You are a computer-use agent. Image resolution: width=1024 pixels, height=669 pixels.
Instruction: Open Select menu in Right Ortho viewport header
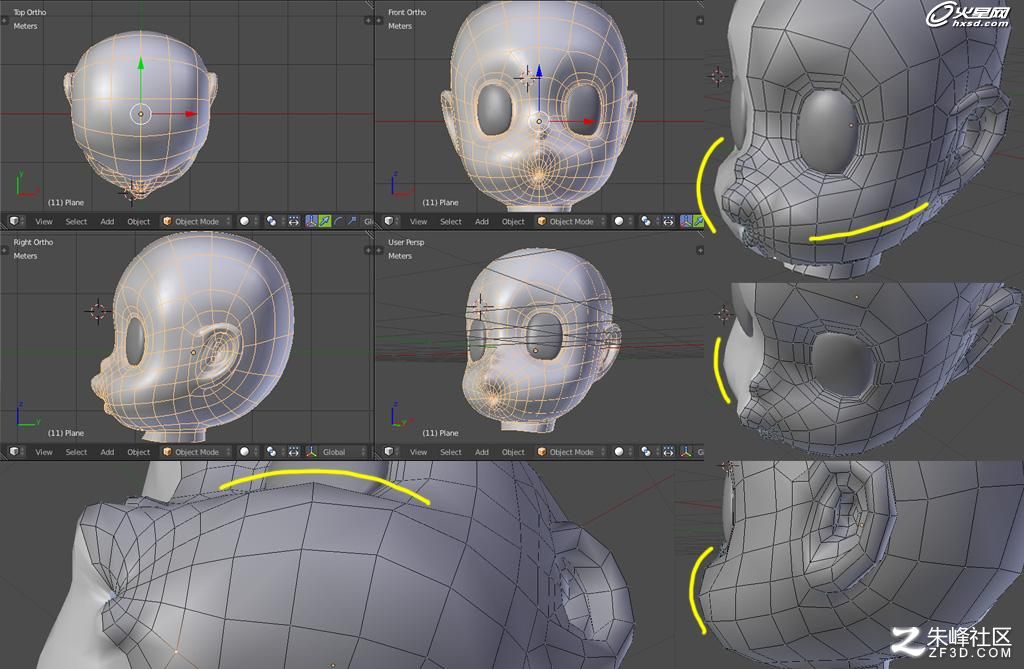point(76,451)
